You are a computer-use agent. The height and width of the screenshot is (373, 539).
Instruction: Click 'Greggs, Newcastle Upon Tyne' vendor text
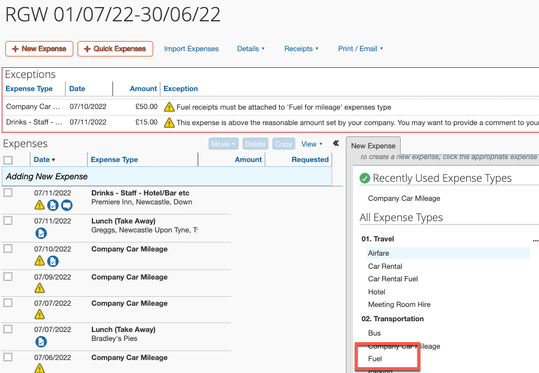coord(144,230)
